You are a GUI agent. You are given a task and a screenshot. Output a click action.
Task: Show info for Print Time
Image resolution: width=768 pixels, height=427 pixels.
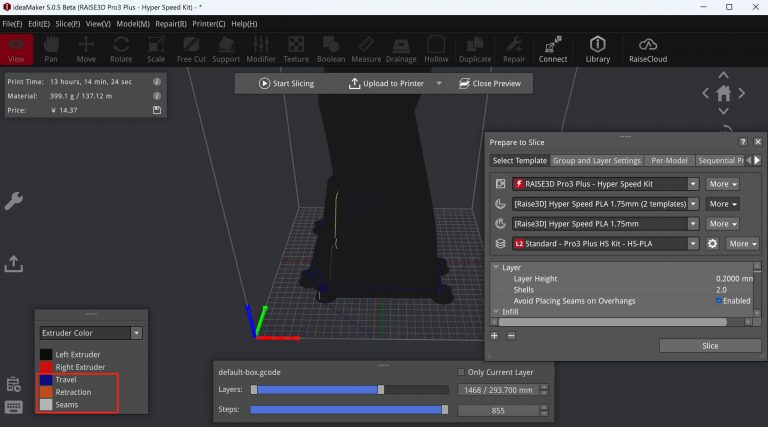157,82
